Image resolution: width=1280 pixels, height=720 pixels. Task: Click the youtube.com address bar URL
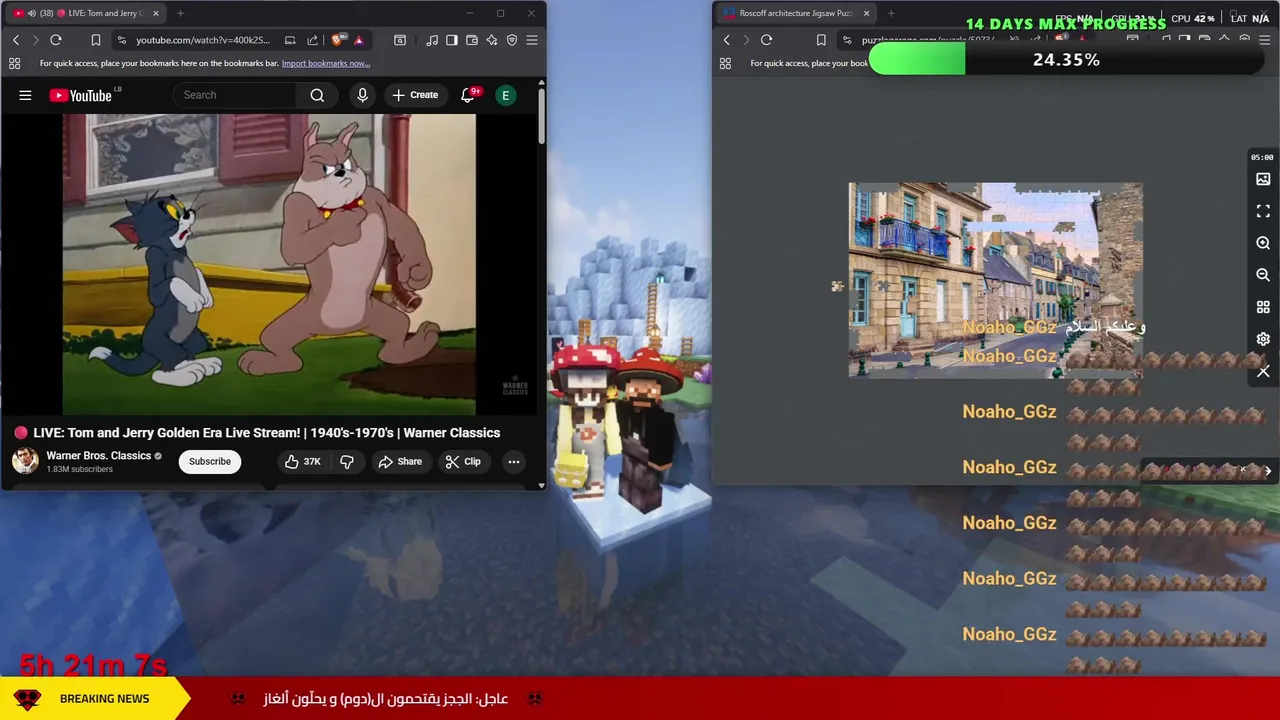pyautogui.click(x=203, y=40)
